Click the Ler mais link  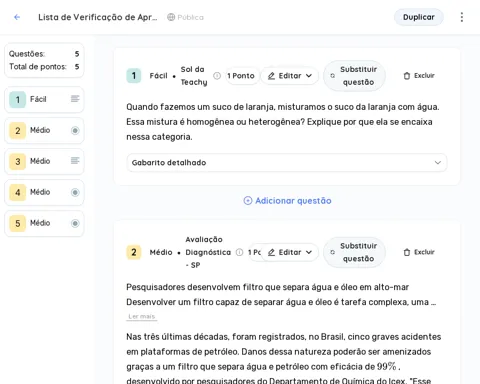[142, 316]
